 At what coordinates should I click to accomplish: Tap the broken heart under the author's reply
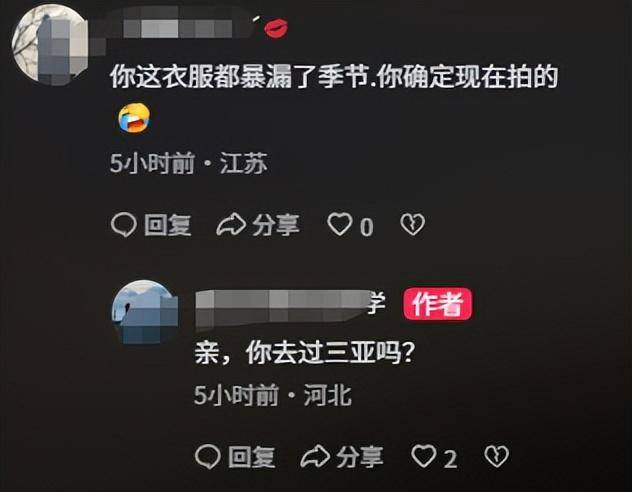pyautogui.click(x=496, y=457)
